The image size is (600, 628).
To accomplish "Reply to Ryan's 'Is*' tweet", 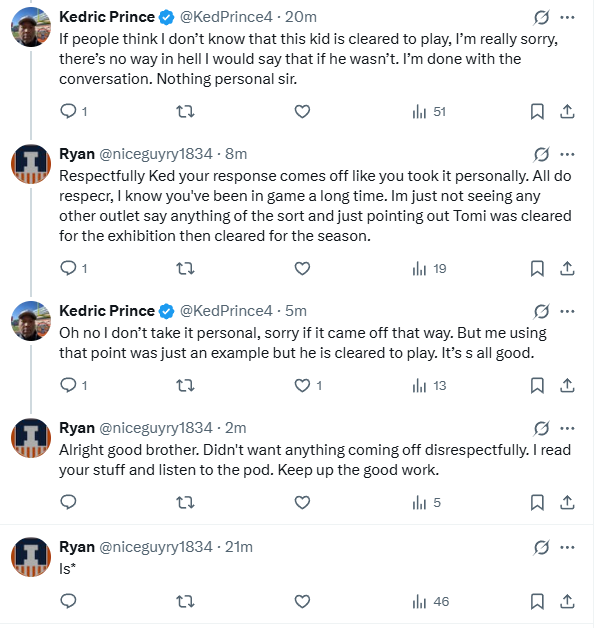I will tap(69, 601).
